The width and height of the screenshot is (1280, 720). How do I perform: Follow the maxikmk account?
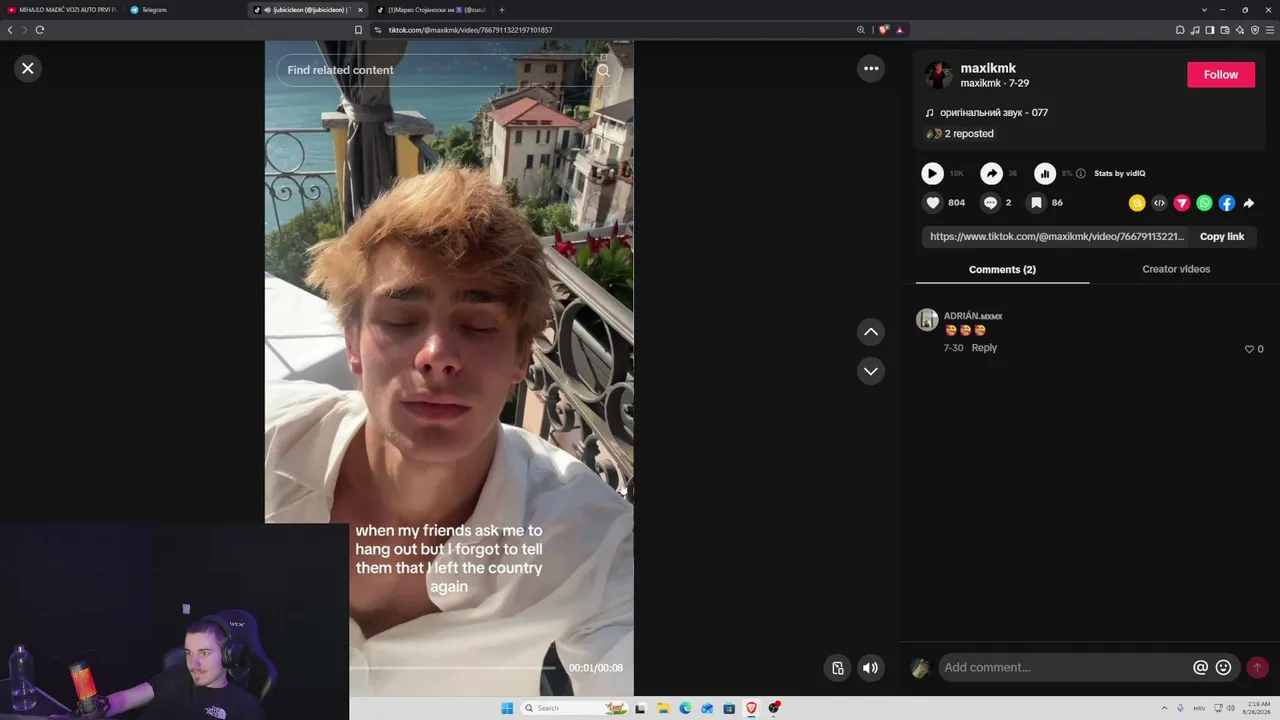pos(1221,75)
